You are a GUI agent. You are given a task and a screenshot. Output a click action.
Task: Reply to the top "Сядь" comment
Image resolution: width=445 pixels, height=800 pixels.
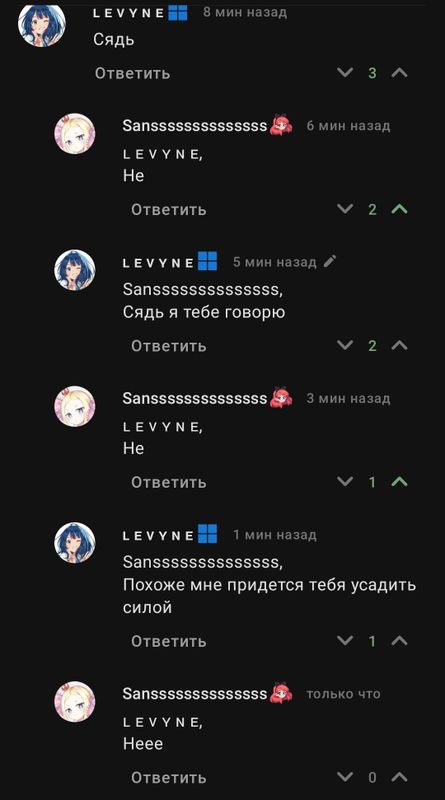click(x=132, y=73)
